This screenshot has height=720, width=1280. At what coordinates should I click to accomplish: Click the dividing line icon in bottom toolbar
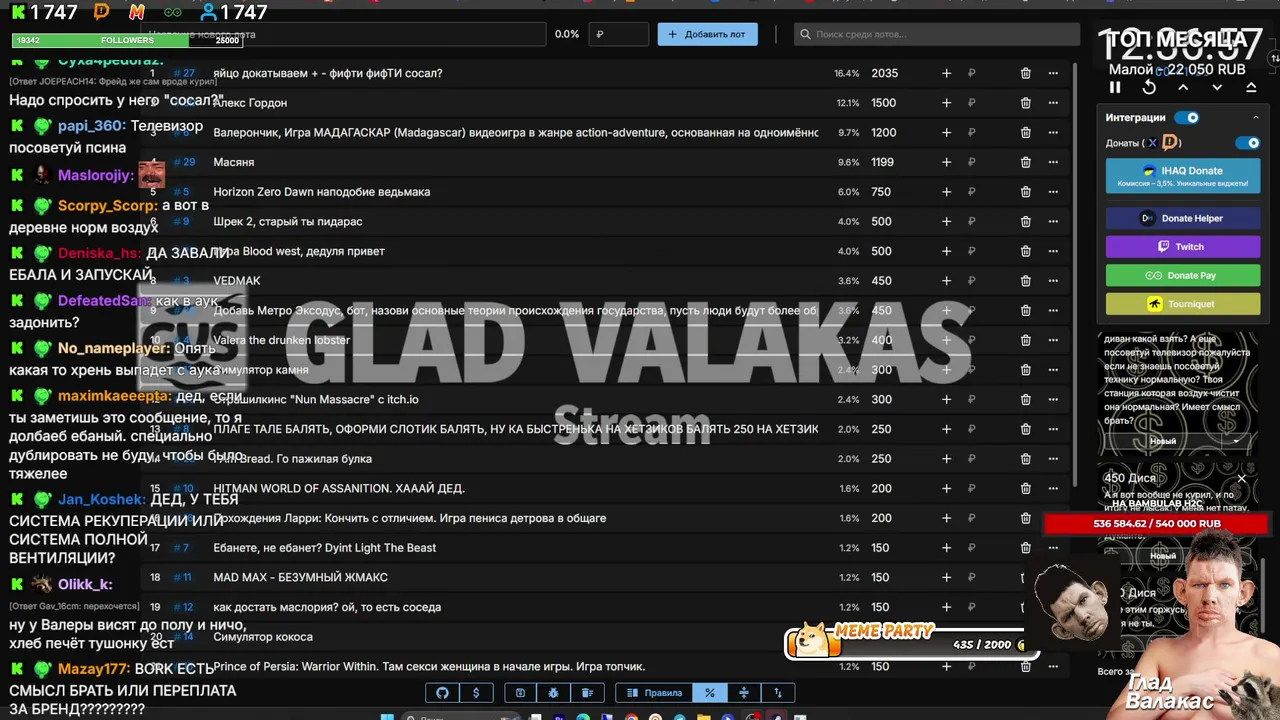tap(743, 692)
